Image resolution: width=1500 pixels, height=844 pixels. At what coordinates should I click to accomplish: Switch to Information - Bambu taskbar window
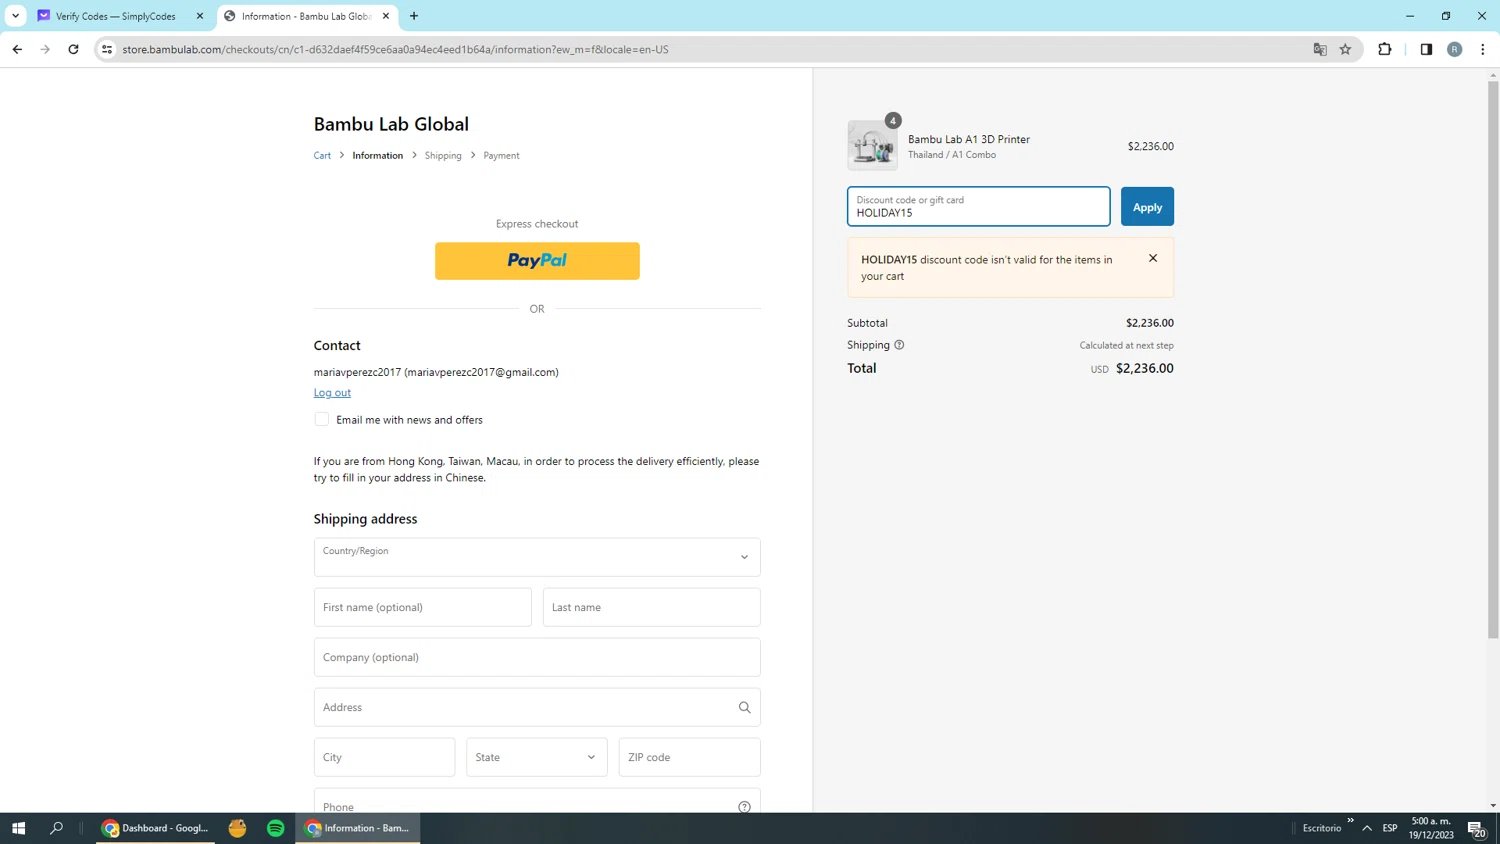[x=358, y=828]
